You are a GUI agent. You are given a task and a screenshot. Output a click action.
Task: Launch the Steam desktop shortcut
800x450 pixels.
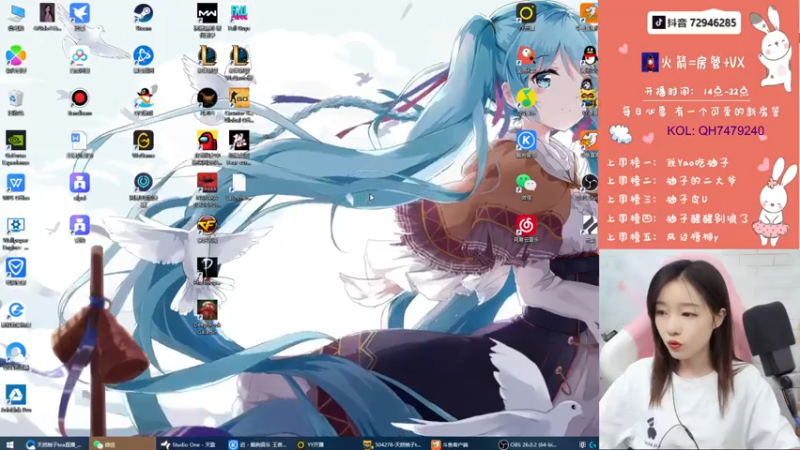(143, 14)
